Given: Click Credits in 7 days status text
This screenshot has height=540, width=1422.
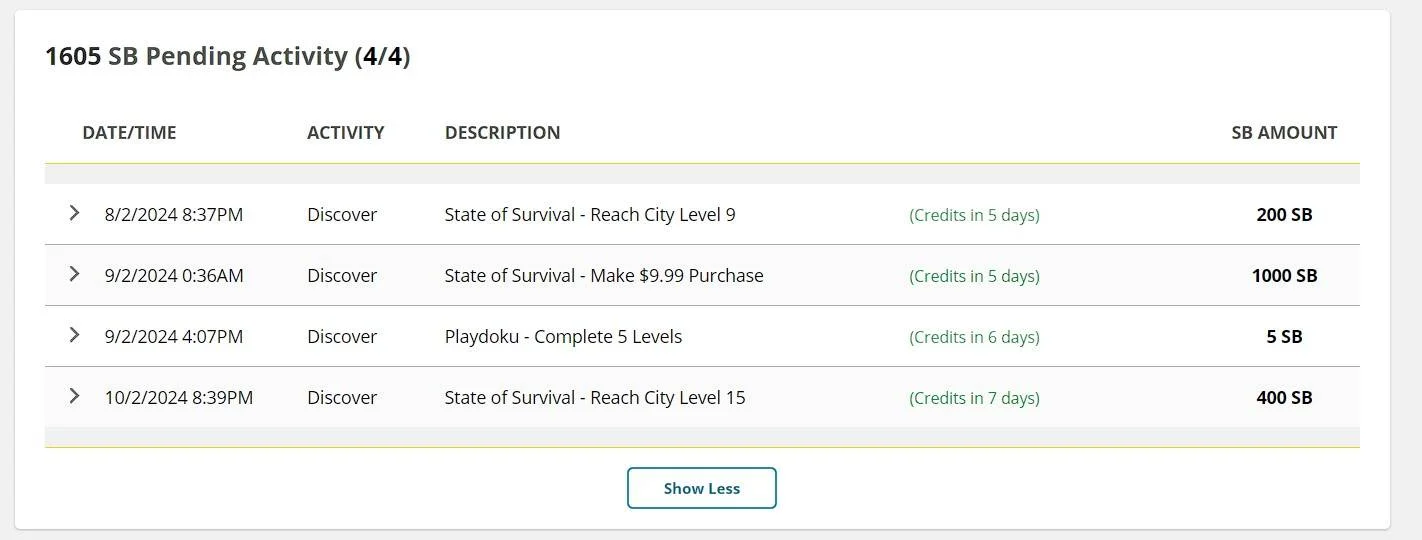Looking at the screenshot, I should [974, 398].
